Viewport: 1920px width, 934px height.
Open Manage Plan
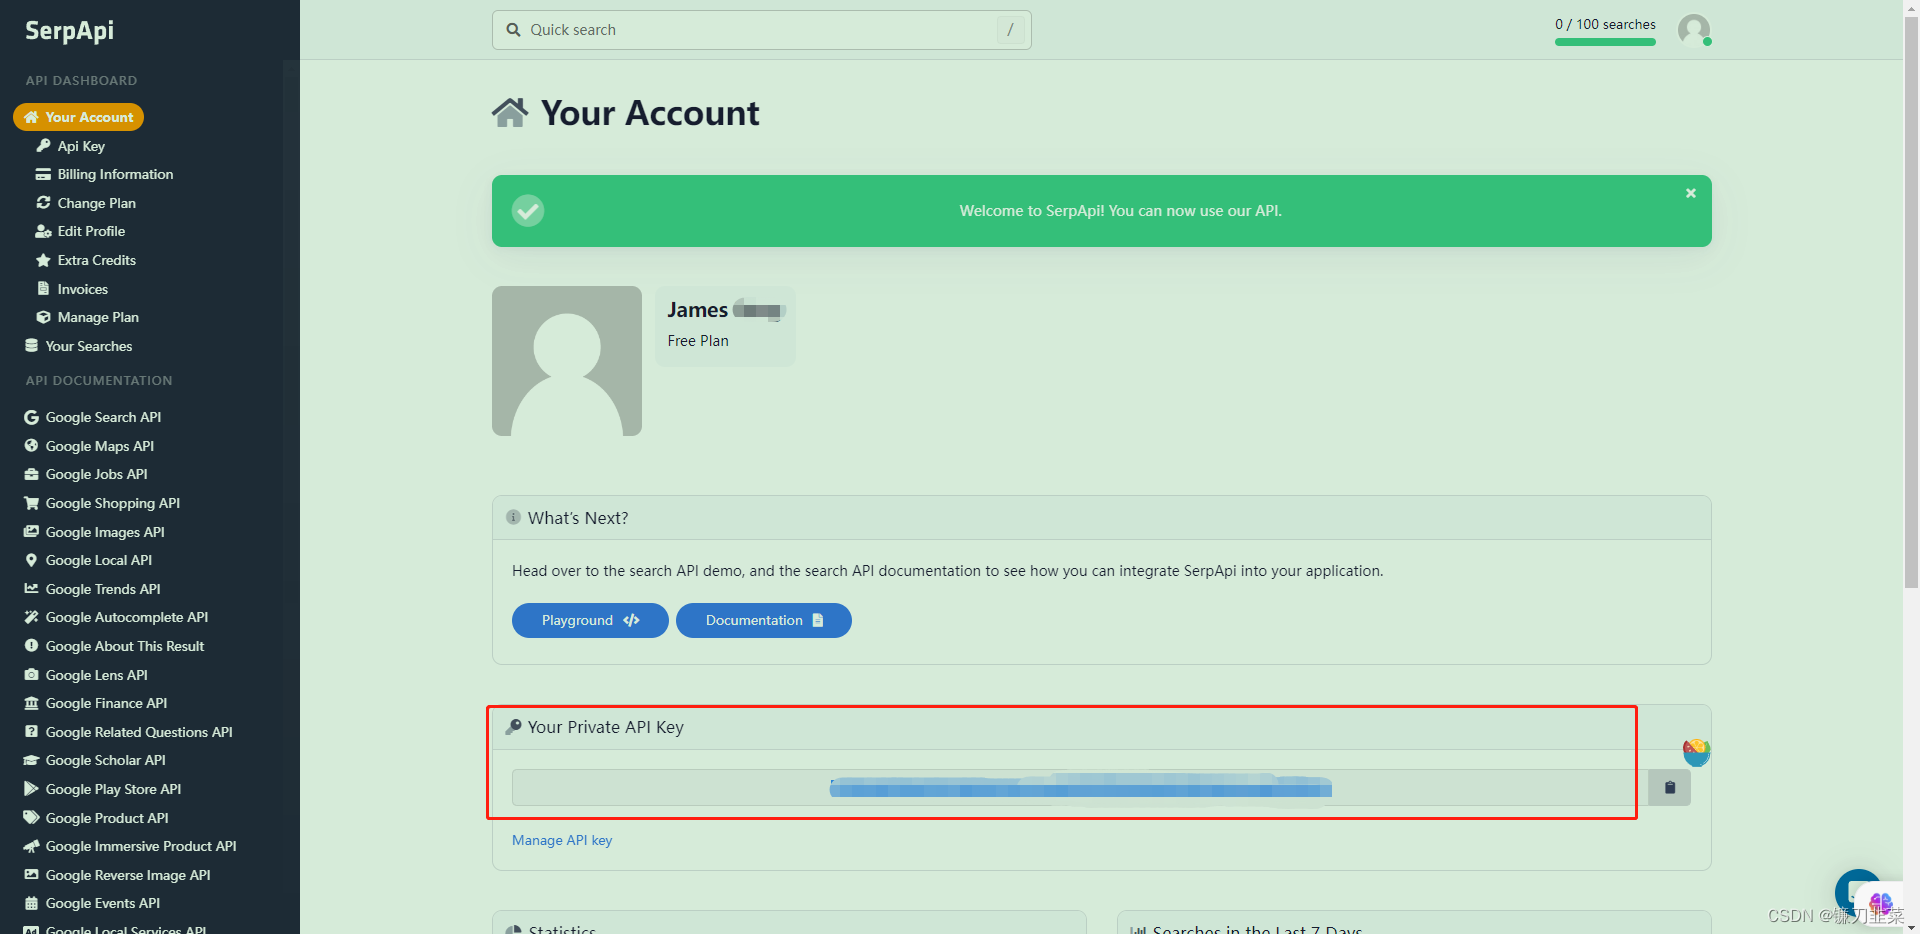pos(88,317)
